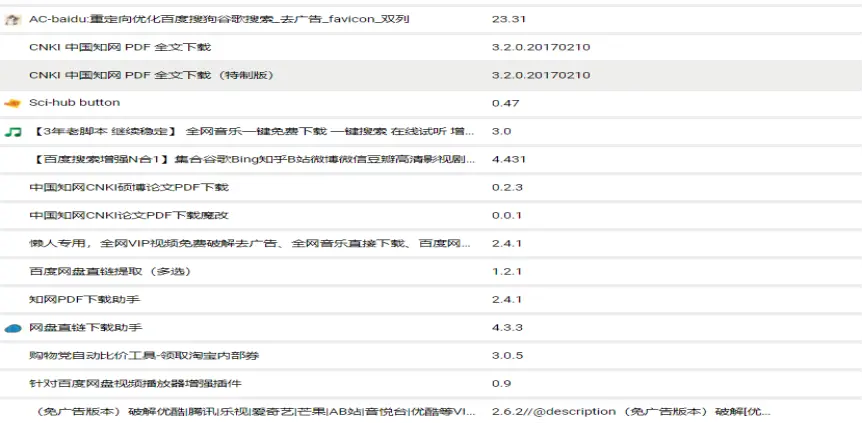Click version 0.2.3 of 硕博论文PDF下载
Viewport: 863px width, 424px height.
coord(507,188)
